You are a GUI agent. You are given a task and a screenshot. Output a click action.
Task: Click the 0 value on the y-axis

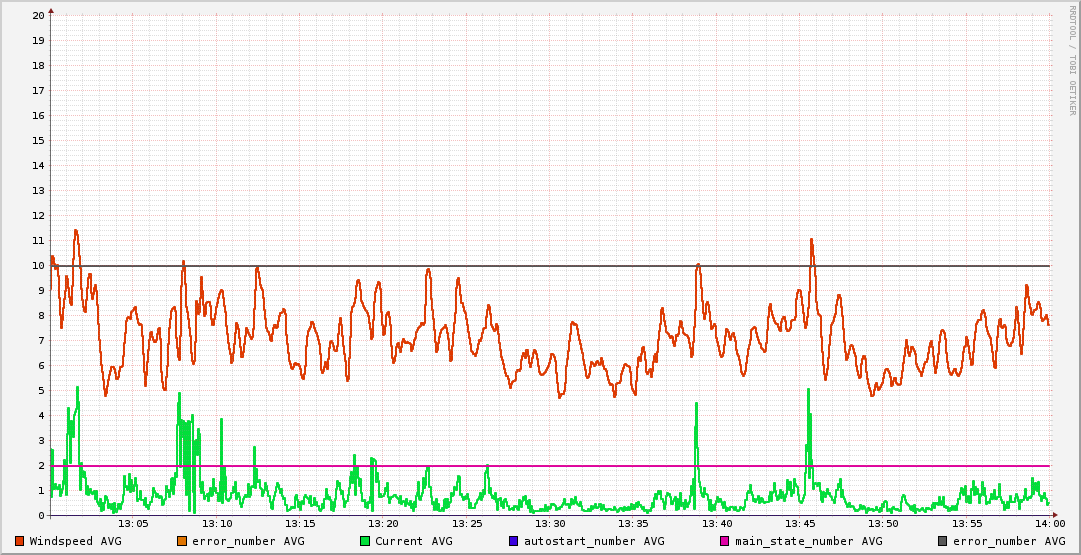[41, 516]
